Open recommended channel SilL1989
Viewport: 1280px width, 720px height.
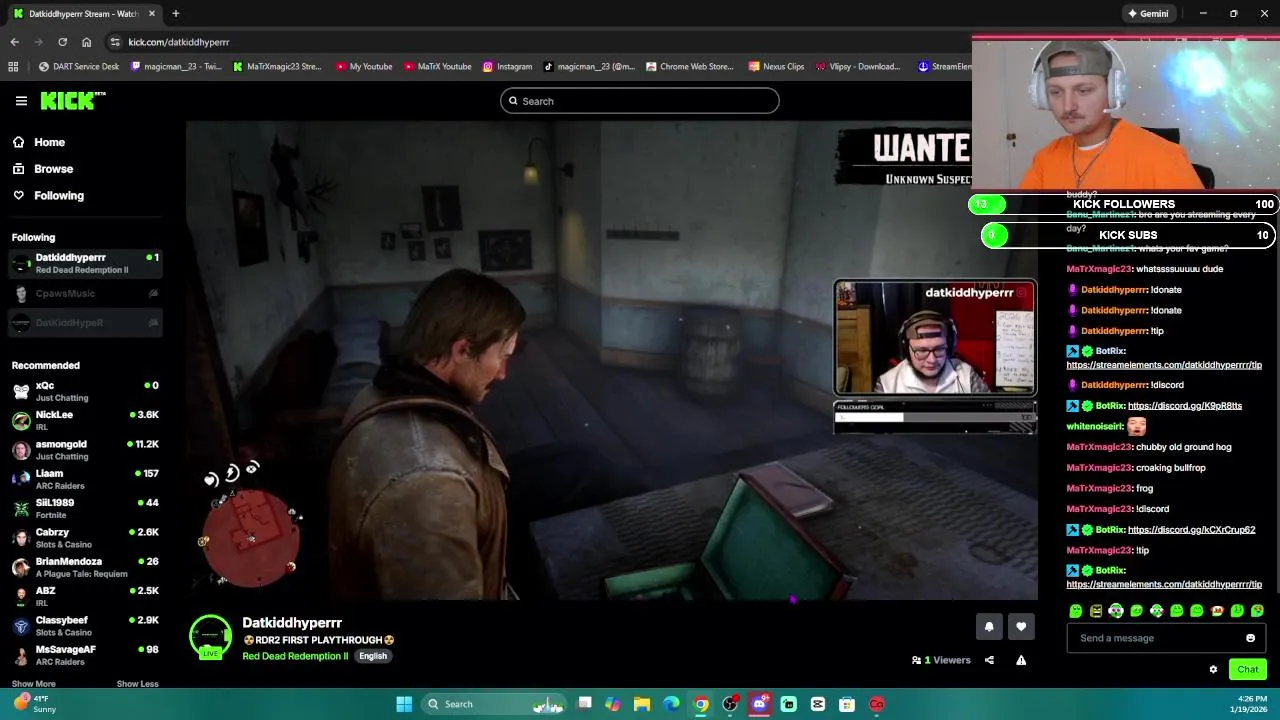point(85,508)
